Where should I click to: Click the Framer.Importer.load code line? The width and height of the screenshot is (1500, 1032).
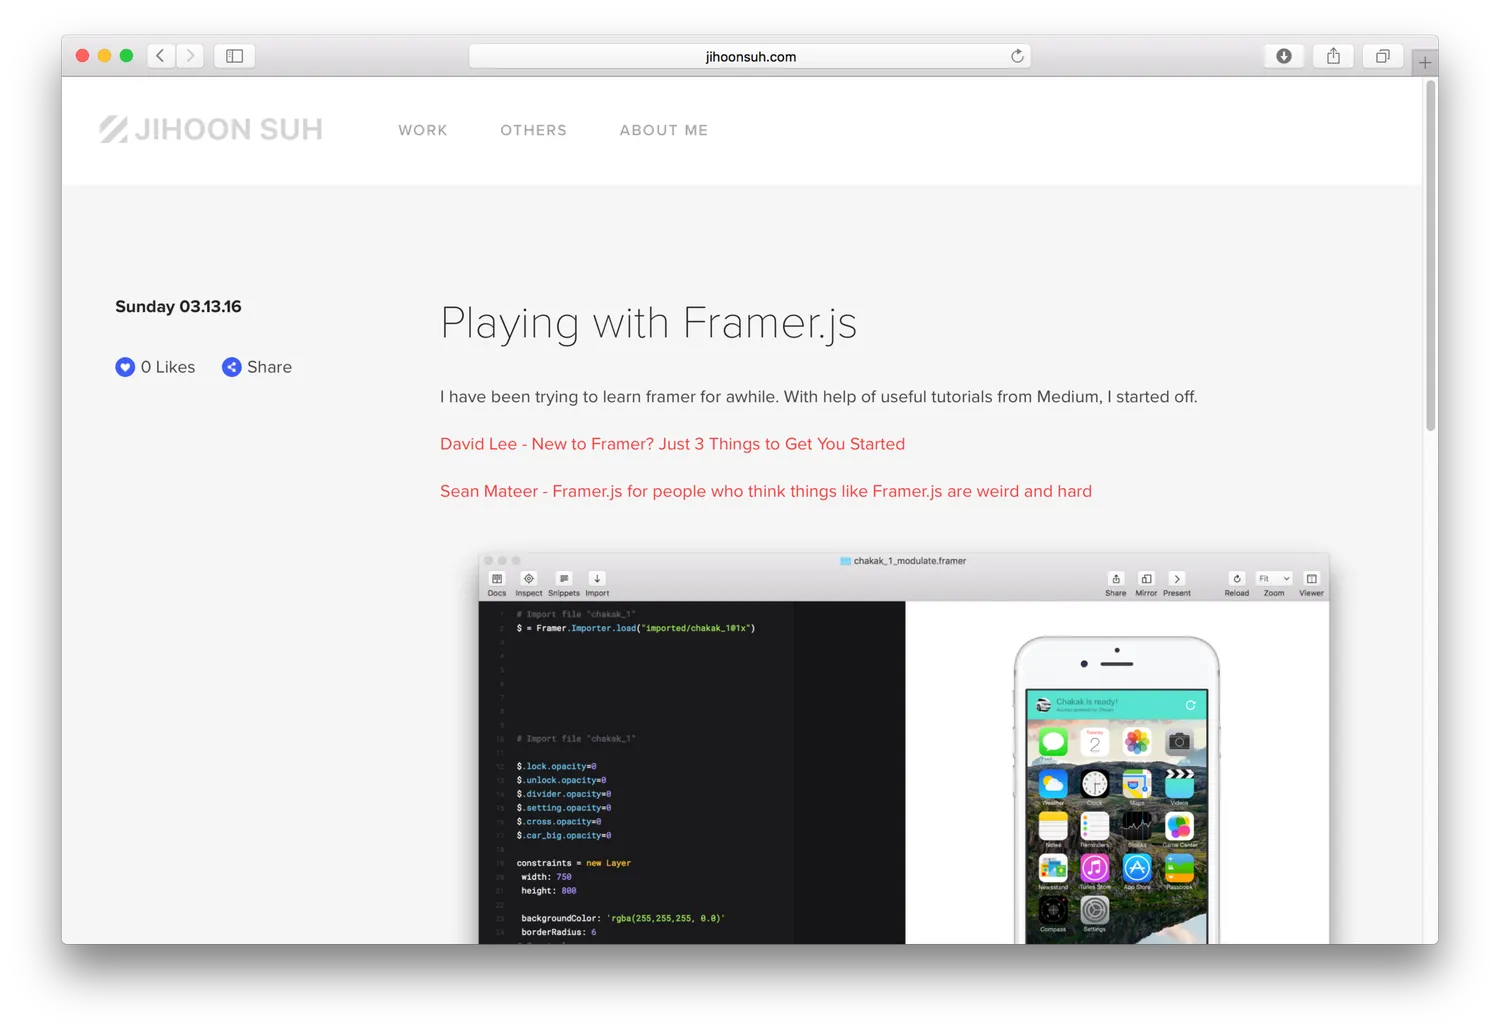click(636, 628)
